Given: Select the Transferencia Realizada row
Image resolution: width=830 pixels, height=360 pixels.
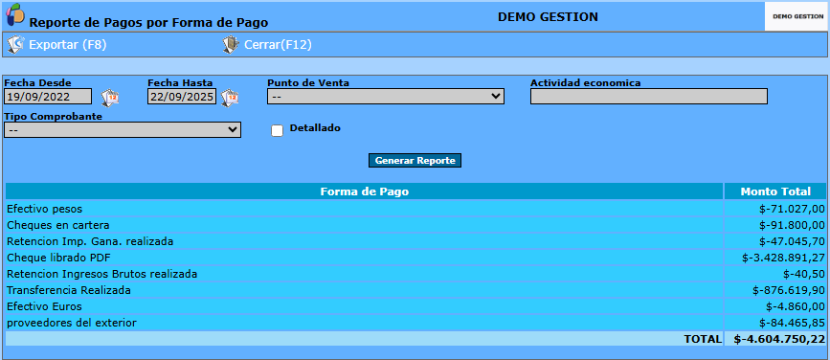Looking at the screenshot, I should [x=416, y=290].
